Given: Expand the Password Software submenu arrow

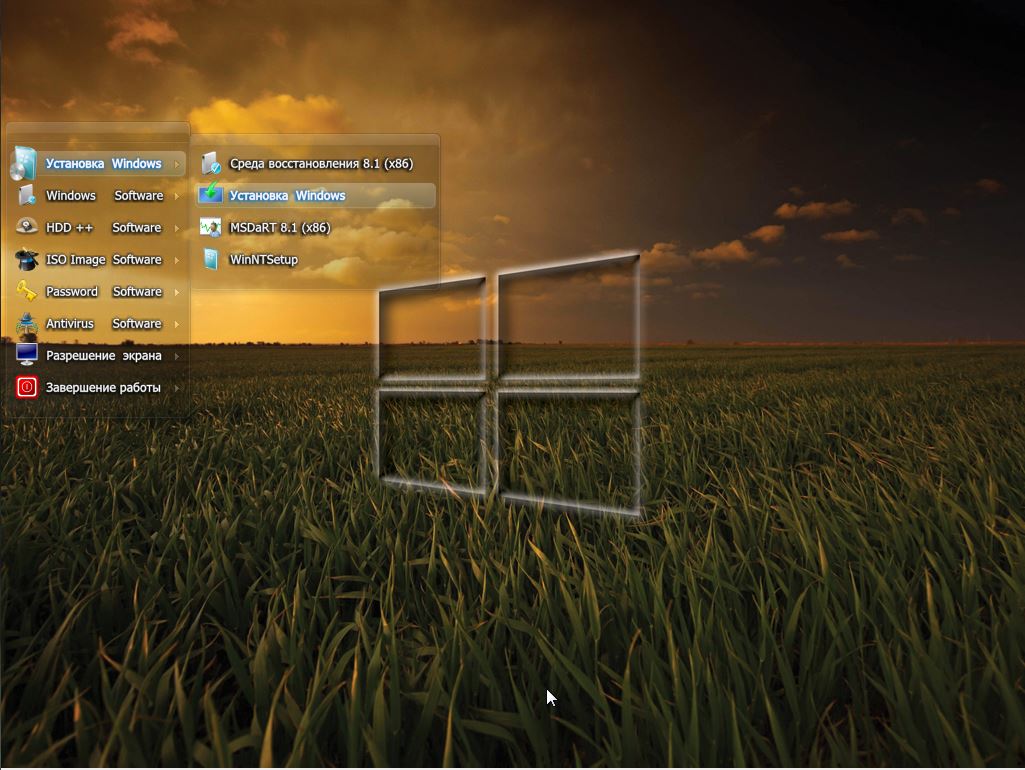Looking at the screenshot, I should point(176,292).
